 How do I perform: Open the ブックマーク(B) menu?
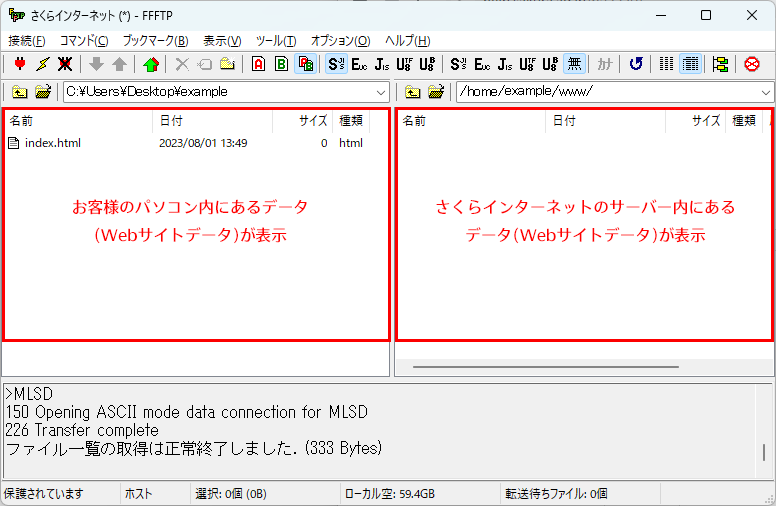155,41
